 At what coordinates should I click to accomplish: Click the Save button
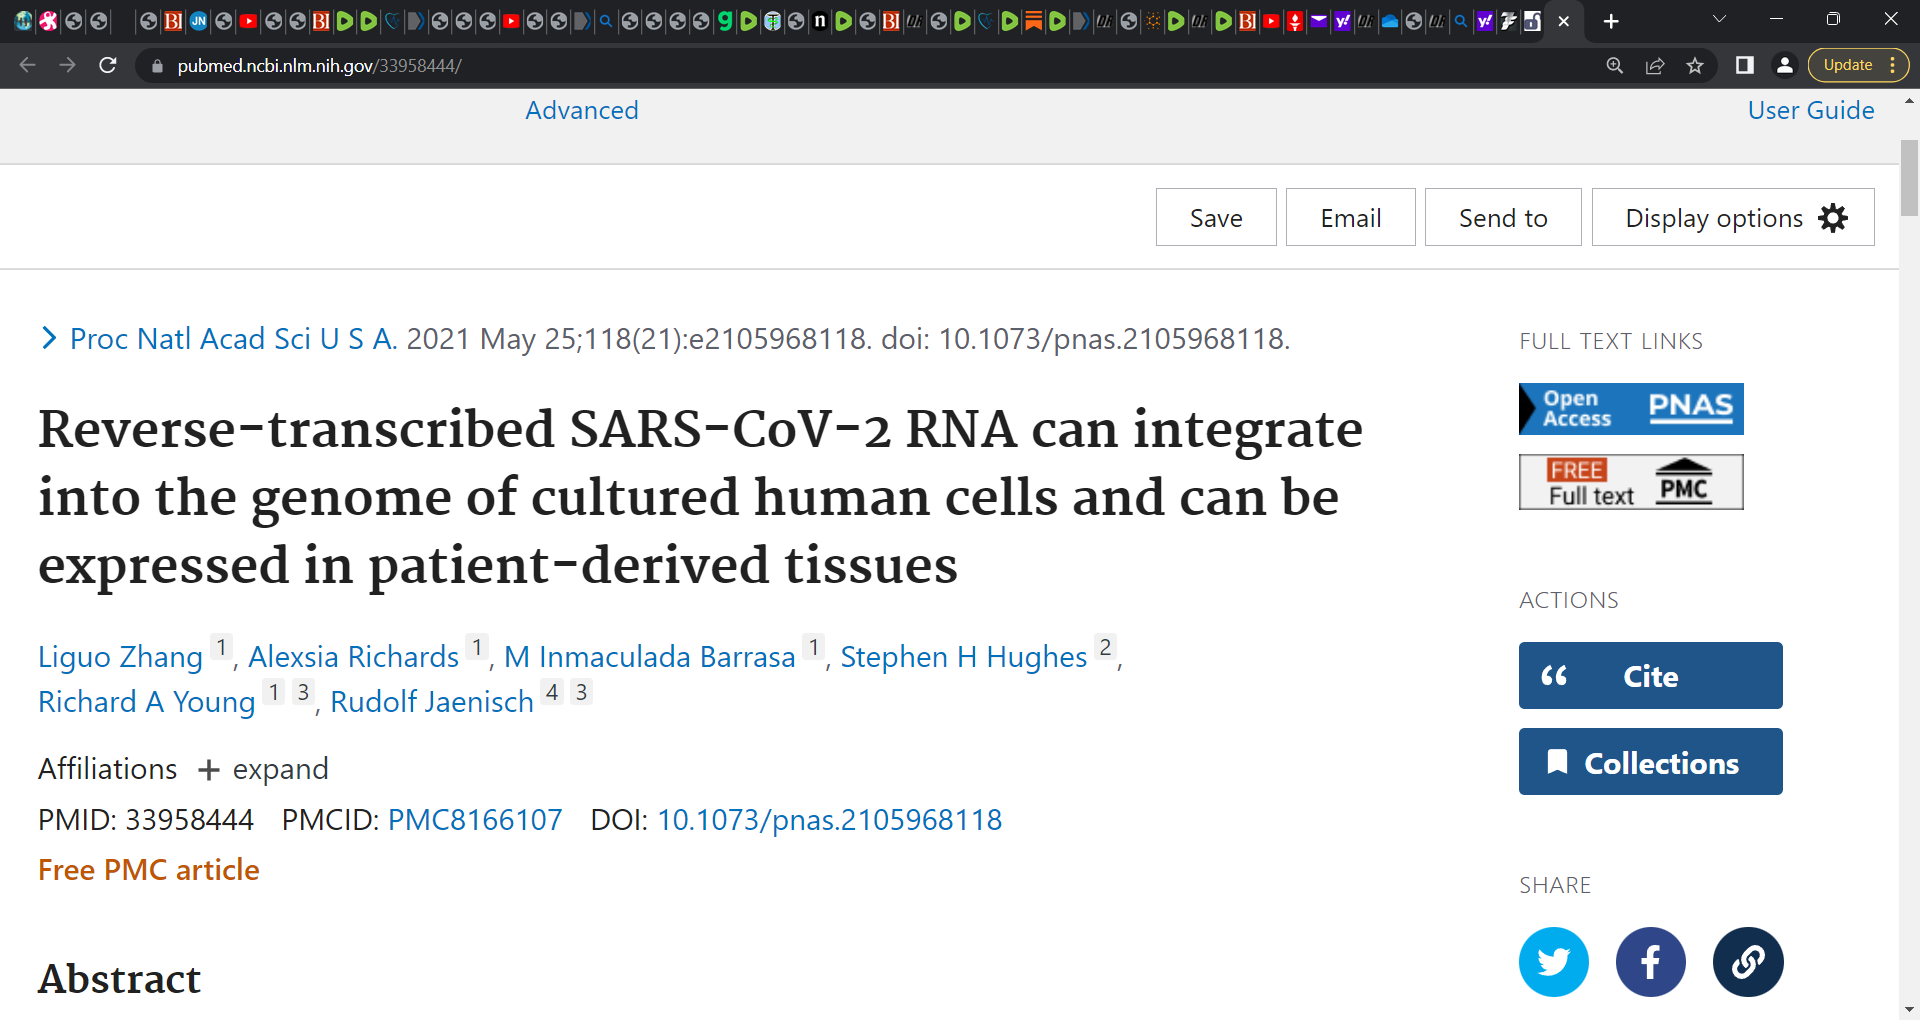tap(1216, 217)
